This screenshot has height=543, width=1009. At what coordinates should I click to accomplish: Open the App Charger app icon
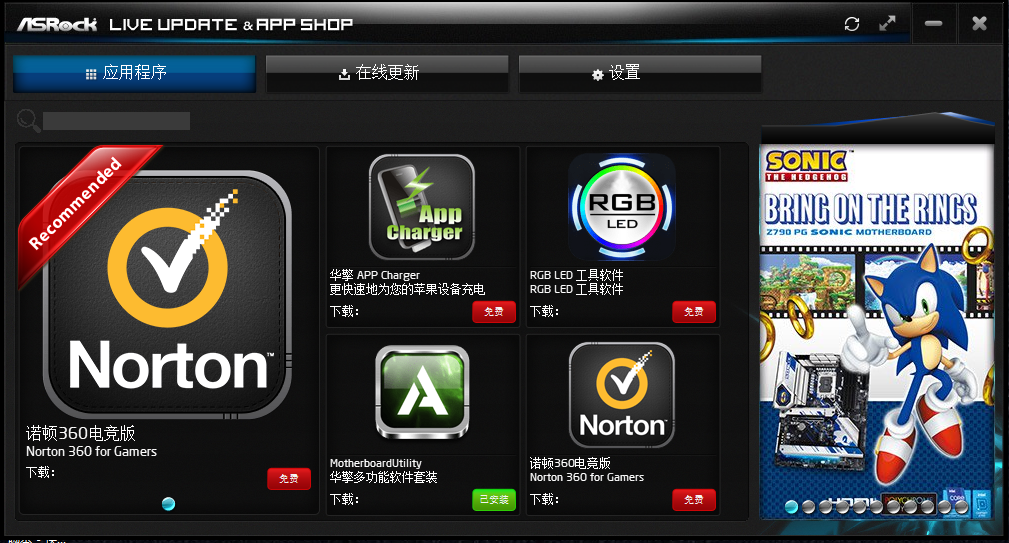[422, 207]
